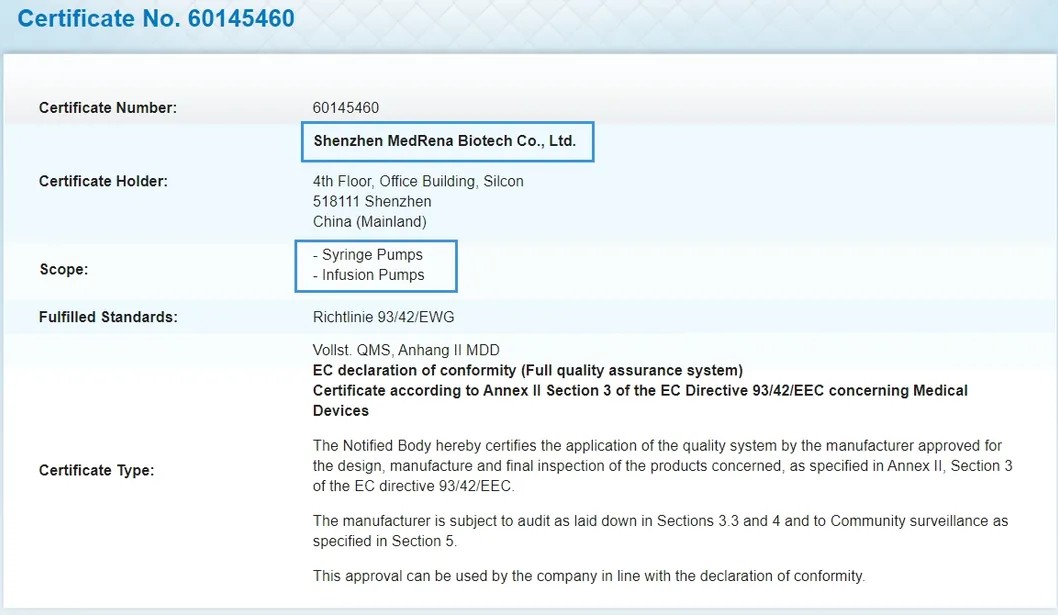Screen dimensions: 1058x615
Task: Click the "Certificate Type:" field label
Action: tap(96, 470)
